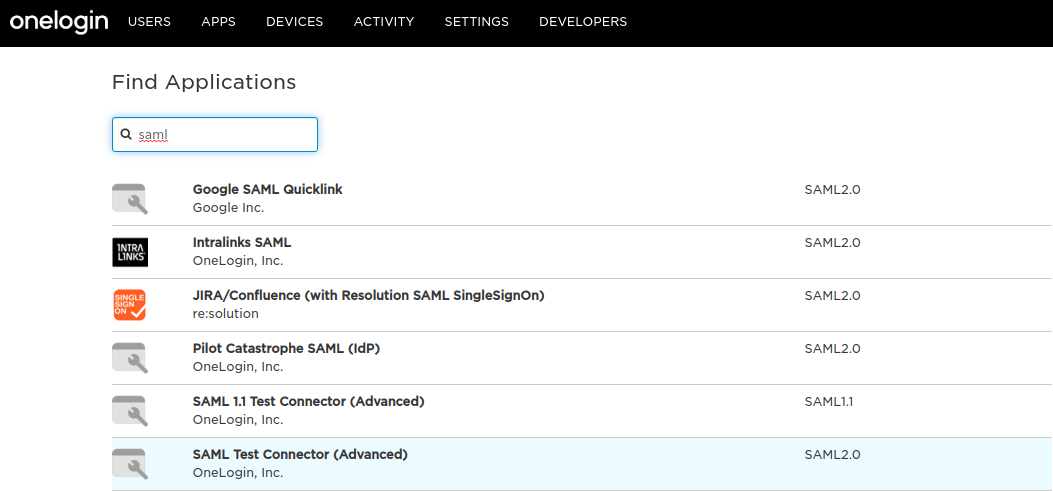Click the Google SAML Quicklink wrench icon
Screen dimensions: 1053x491
(130, 199)
